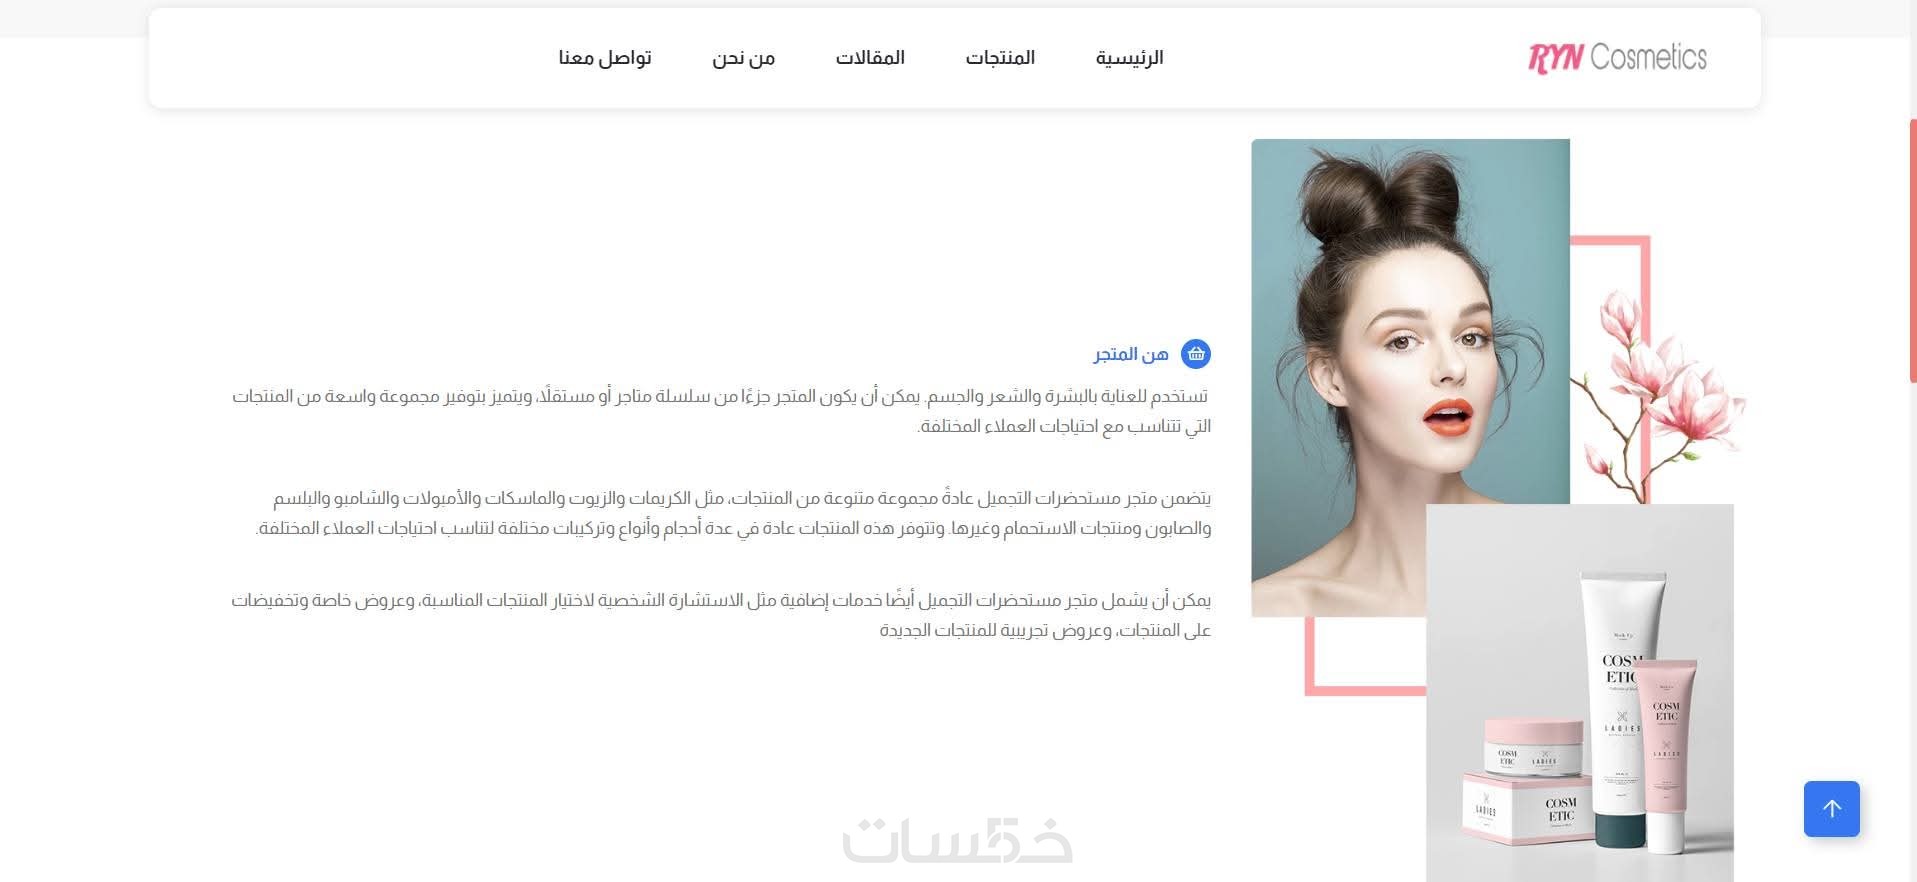Image resolution: width=1917 pixels, height=882 pixels.
Task: Click paragraph starting with يتضمن متجر مستحضرات
Action: click(x=734, y=513)
